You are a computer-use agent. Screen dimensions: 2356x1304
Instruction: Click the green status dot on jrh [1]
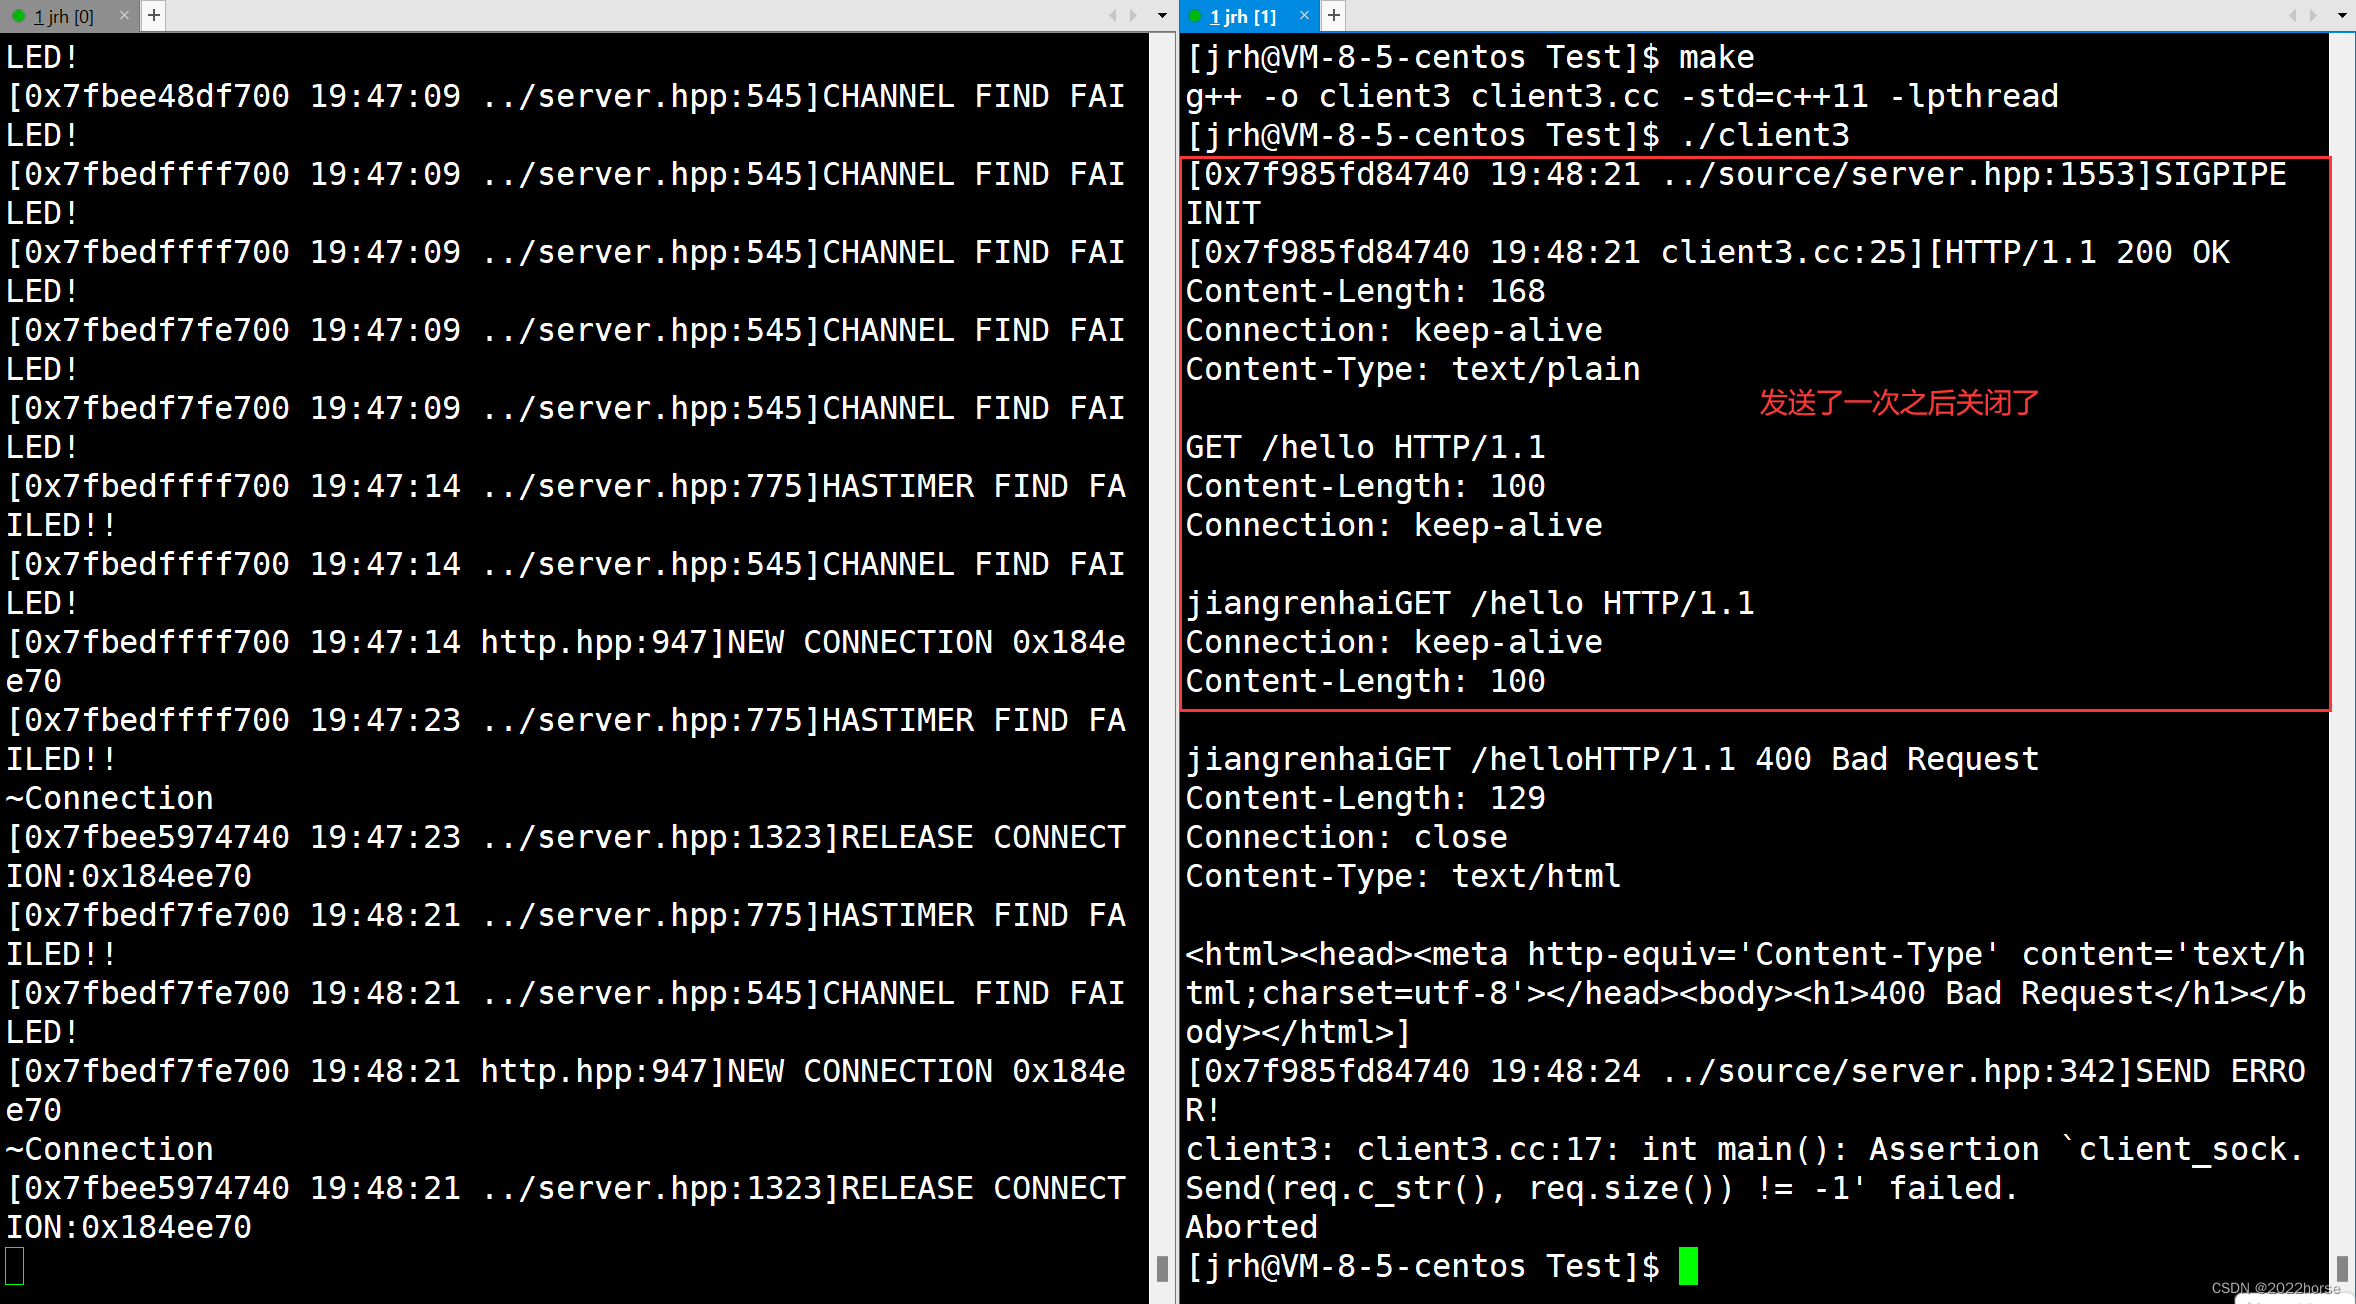tap(1195, 16)
